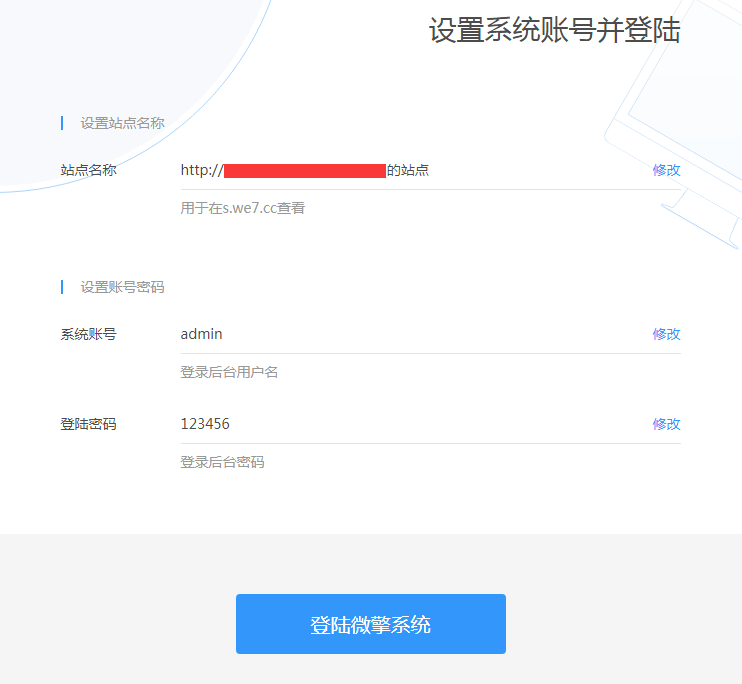Screen dimensions: 742x684
Task: Click the 设置系统账号并登陆 page title
Action: 554,31
